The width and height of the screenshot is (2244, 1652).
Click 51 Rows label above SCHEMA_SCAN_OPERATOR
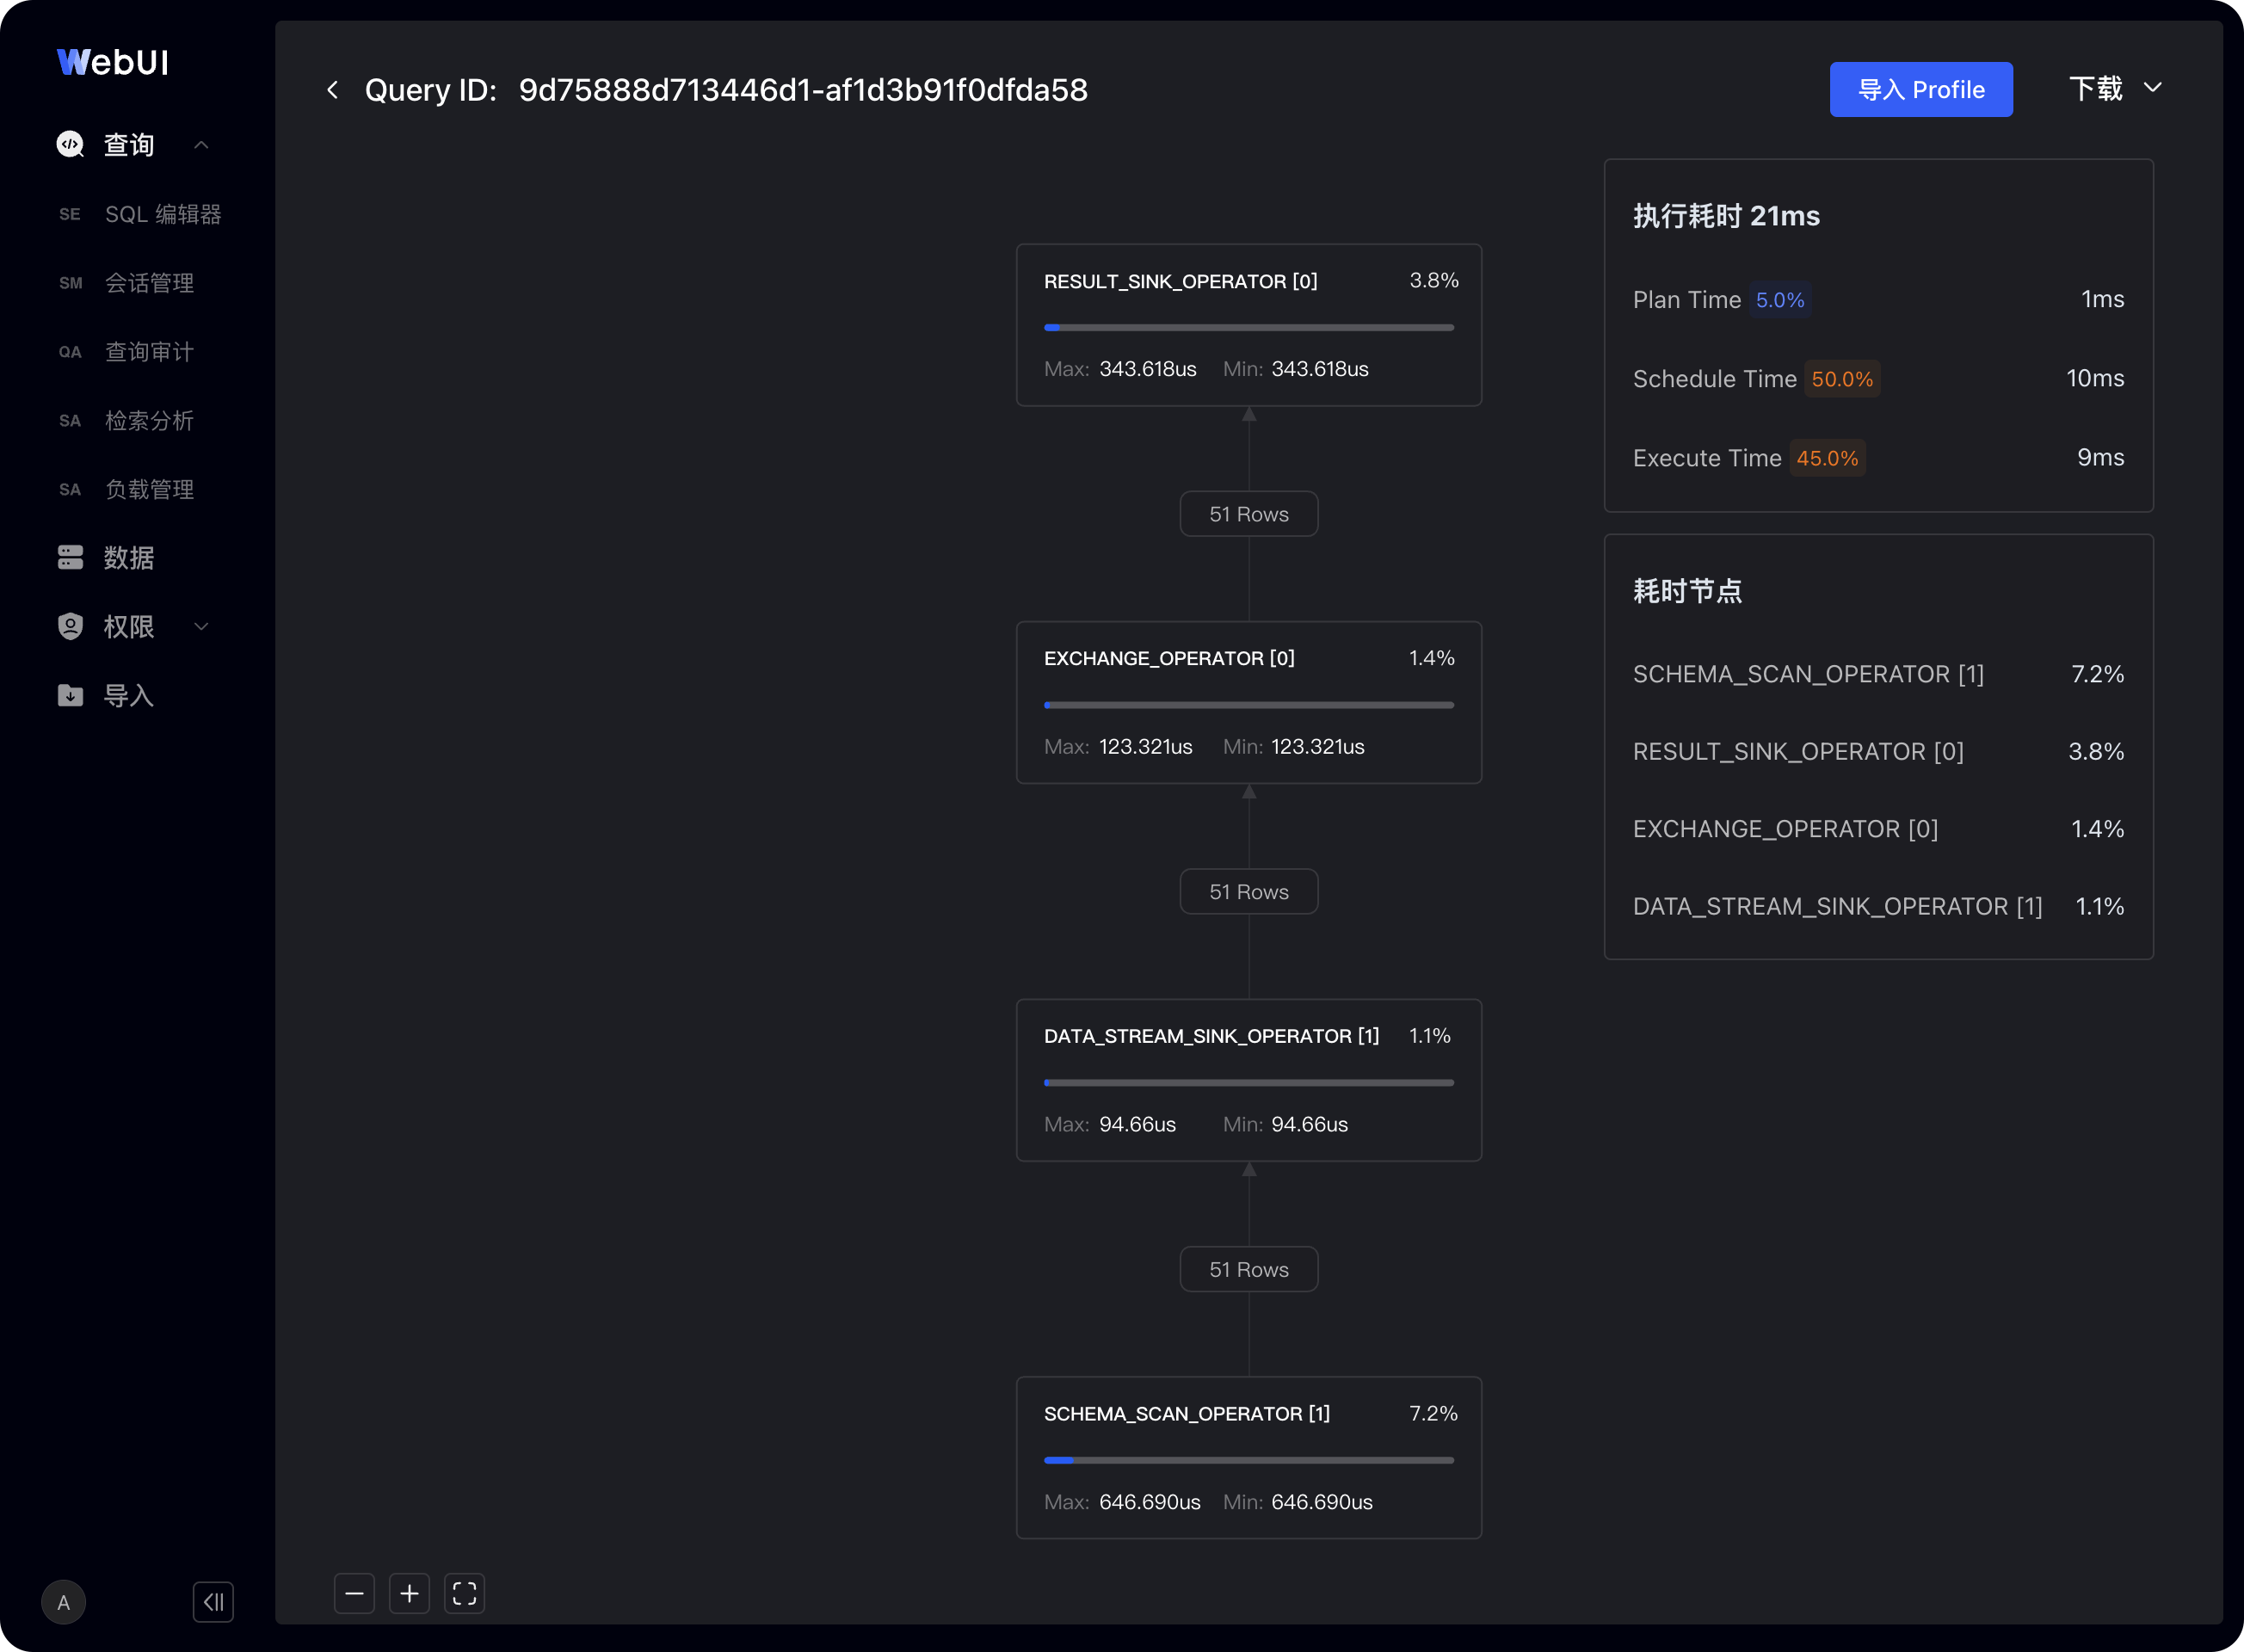pyautogui.click(x=1249, y=1269)
